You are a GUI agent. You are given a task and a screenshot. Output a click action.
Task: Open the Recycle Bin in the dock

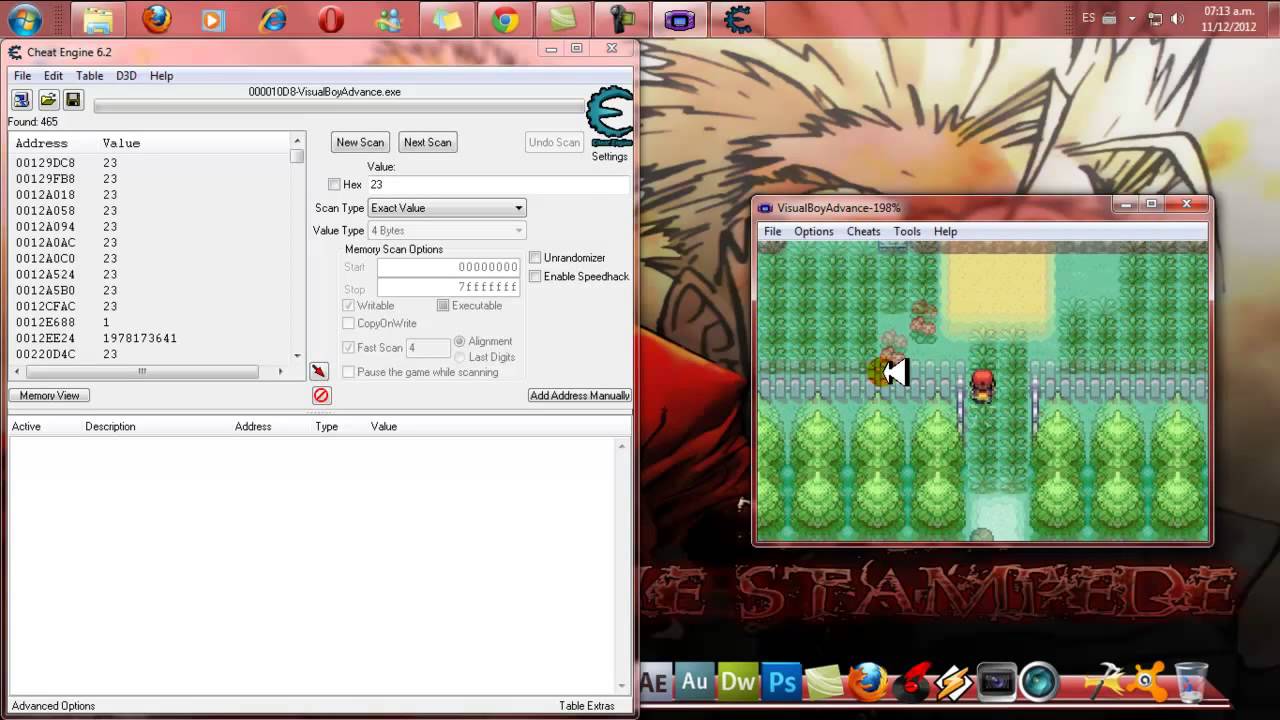(1191, 683)
